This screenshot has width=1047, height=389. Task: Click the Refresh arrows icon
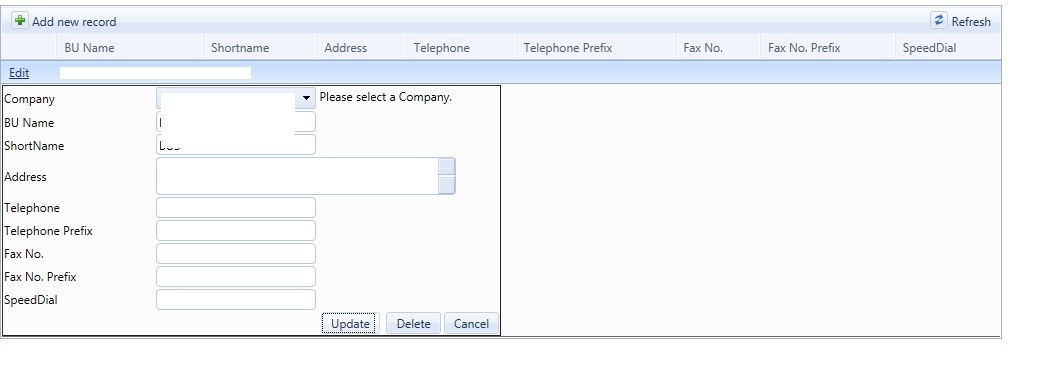(939, 21)
